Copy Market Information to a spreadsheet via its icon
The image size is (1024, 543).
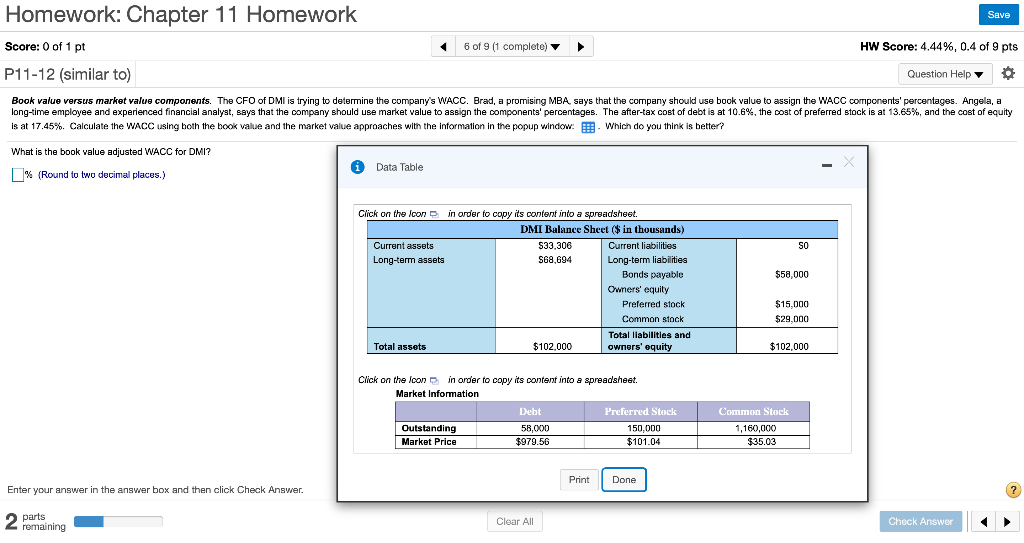coord(434,380)
